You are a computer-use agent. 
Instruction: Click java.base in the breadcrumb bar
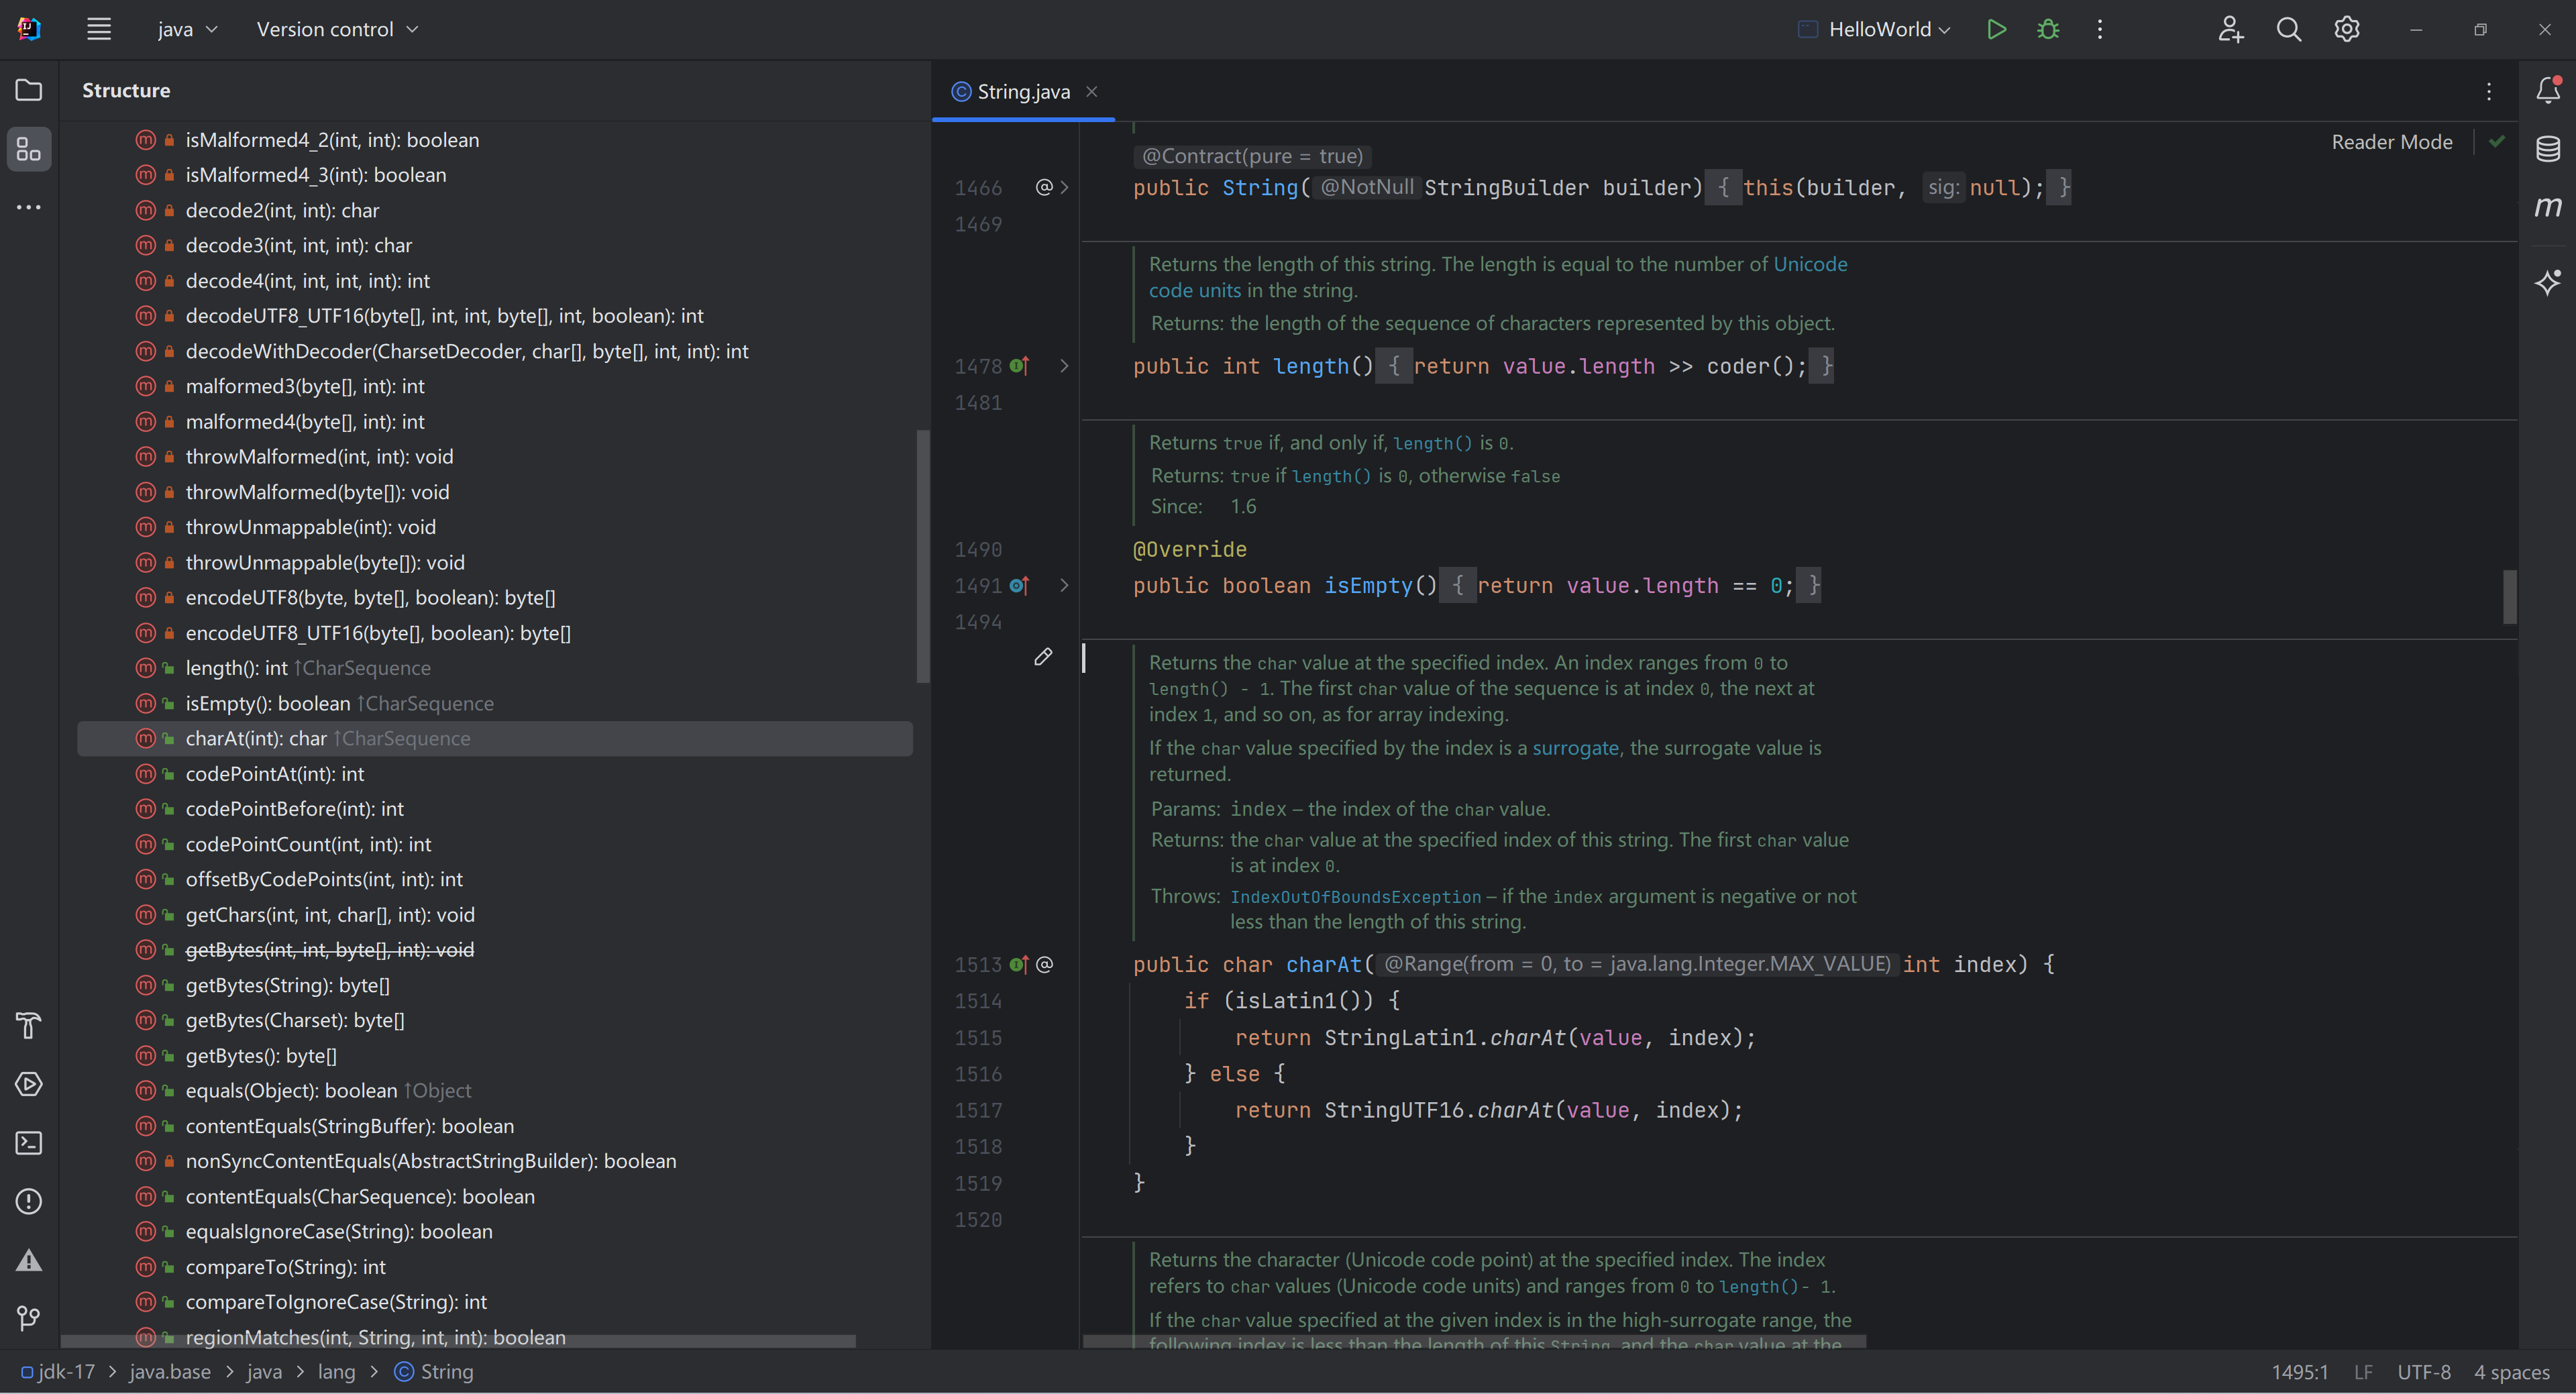click(170, 1372)
